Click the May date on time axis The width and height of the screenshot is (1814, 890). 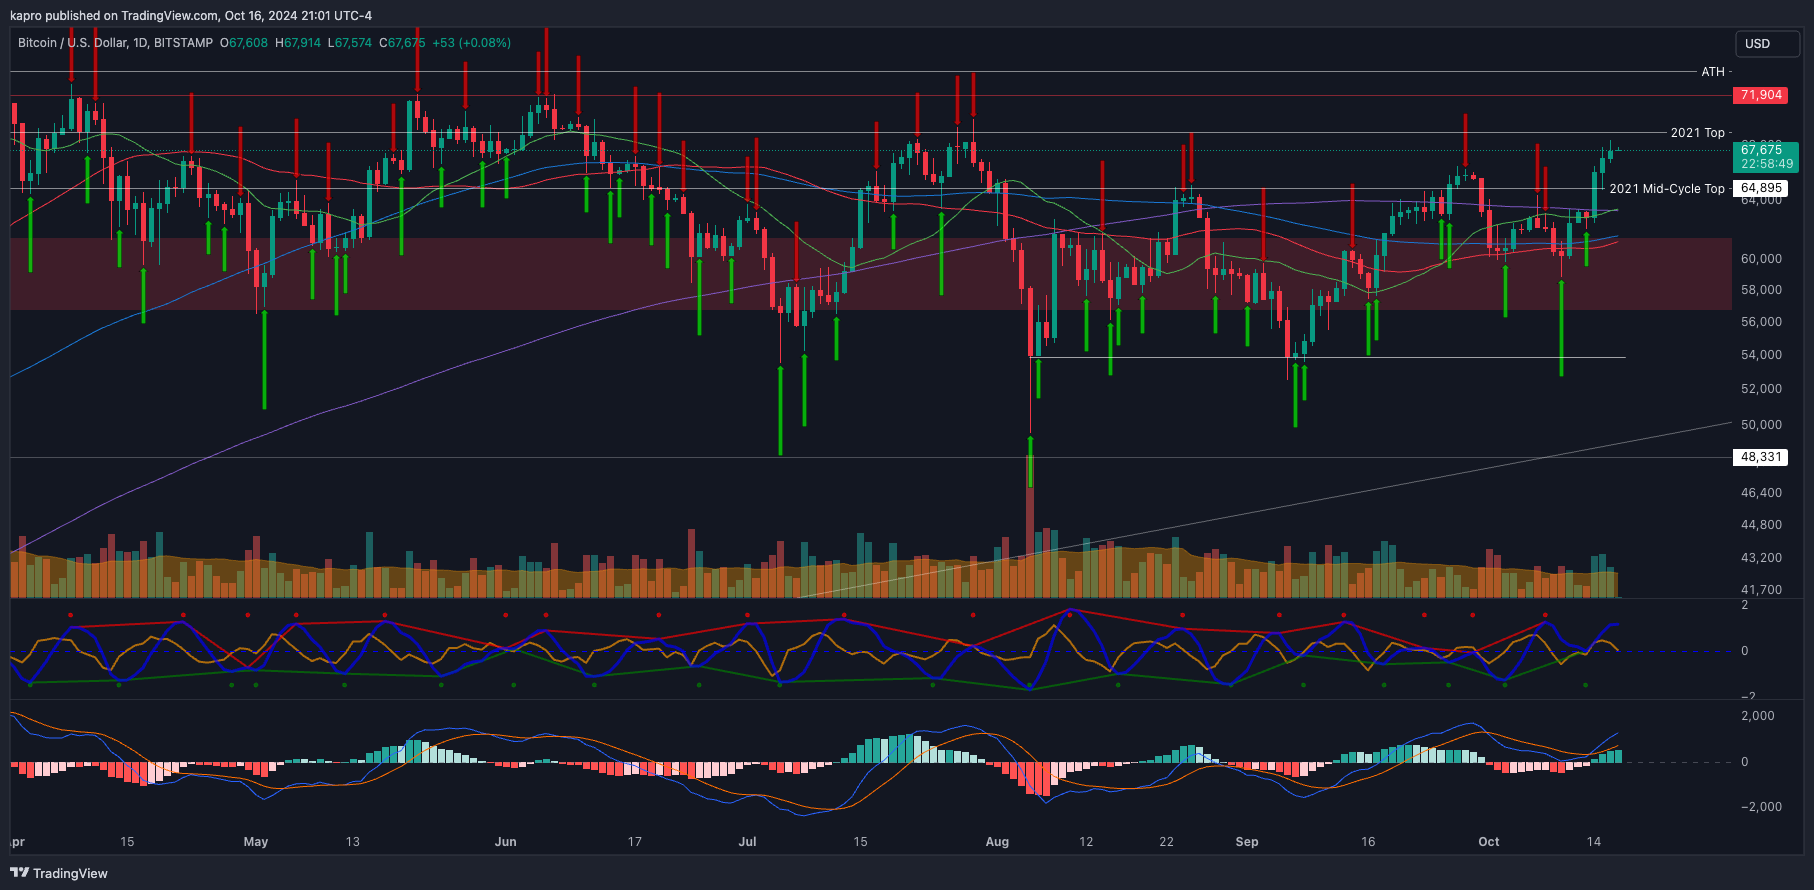pyautogui.click(x=256, y=842)
